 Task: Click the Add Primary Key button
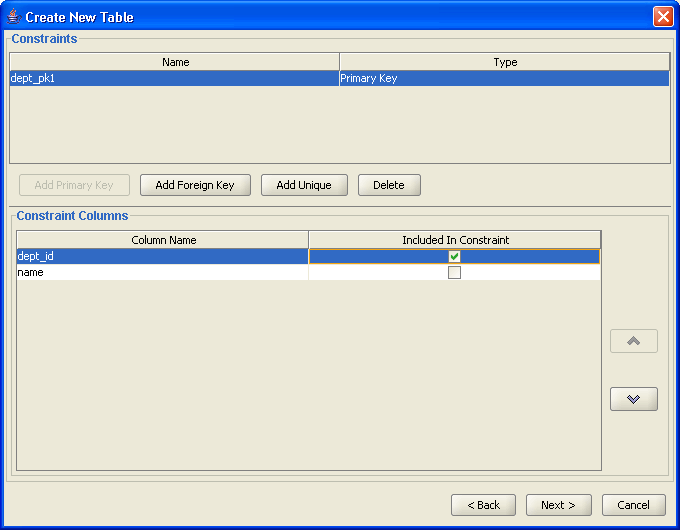tap(74, 185)
